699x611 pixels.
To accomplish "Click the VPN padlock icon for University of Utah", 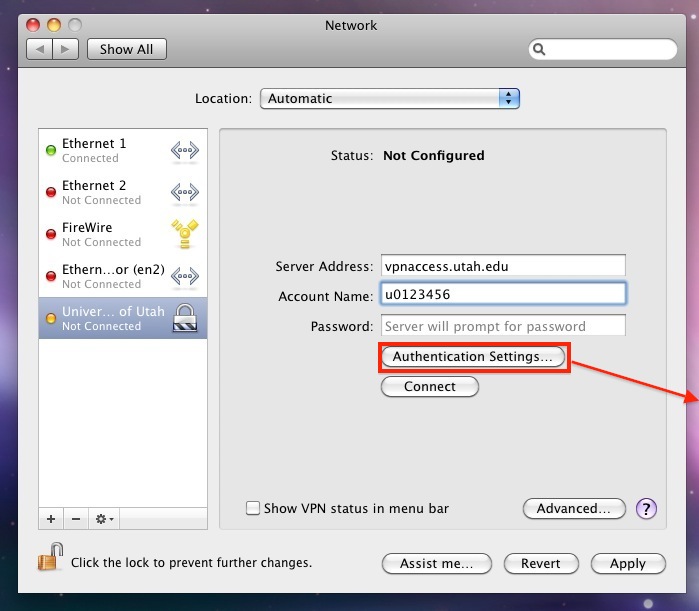I will 185,318.
